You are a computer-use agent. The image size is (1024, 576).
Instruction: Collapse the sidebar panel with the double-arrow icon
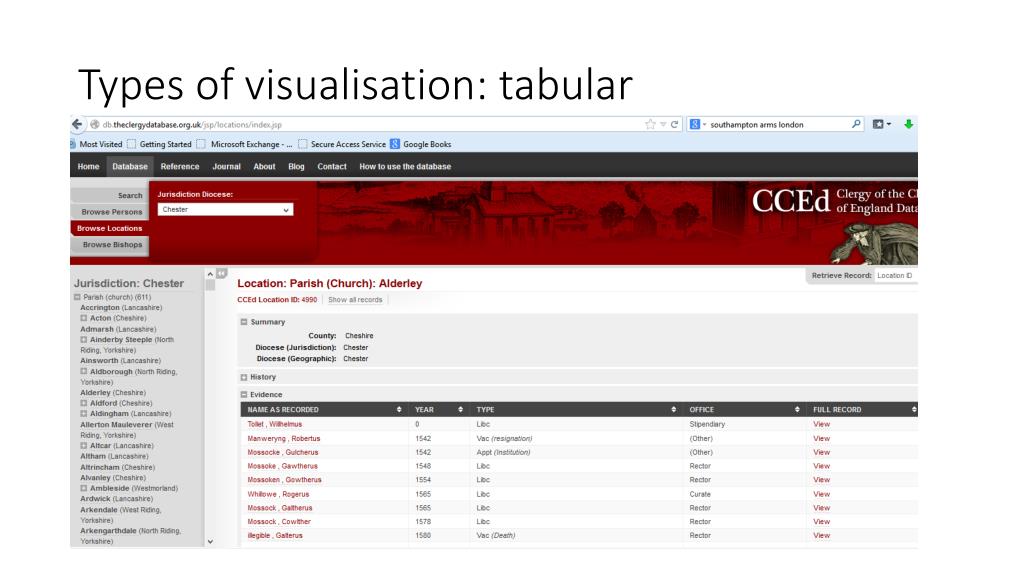(222, 273)
